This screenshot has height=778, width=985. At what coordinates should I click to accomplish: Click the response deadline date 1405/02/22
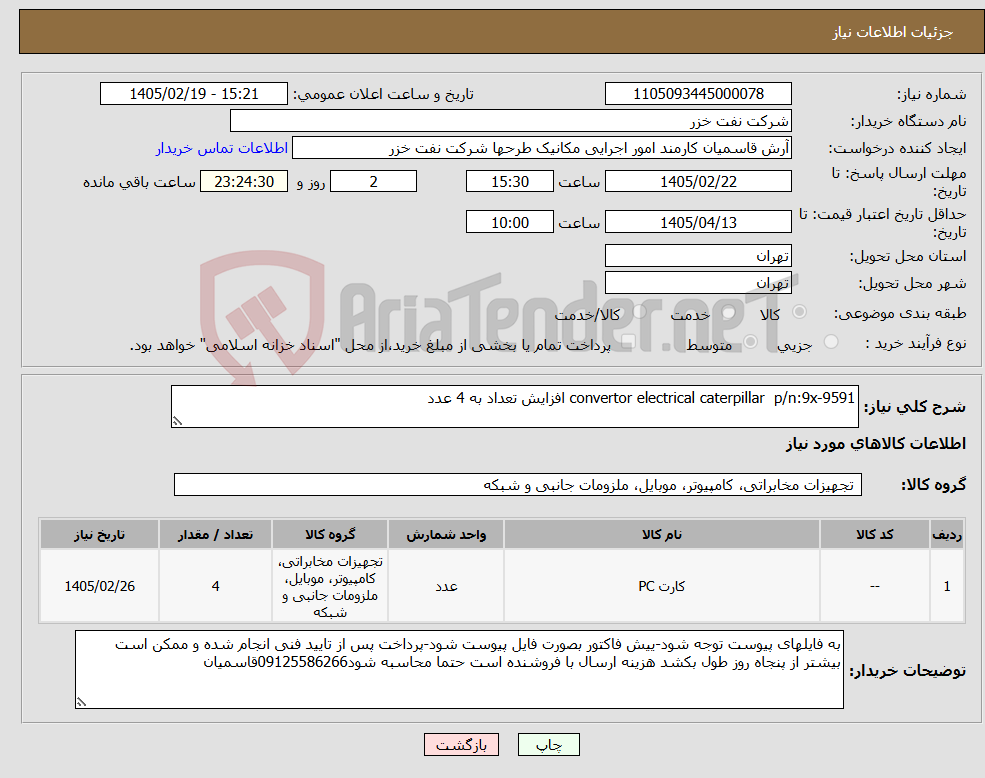pyautogui.click(x=698, y=182)
